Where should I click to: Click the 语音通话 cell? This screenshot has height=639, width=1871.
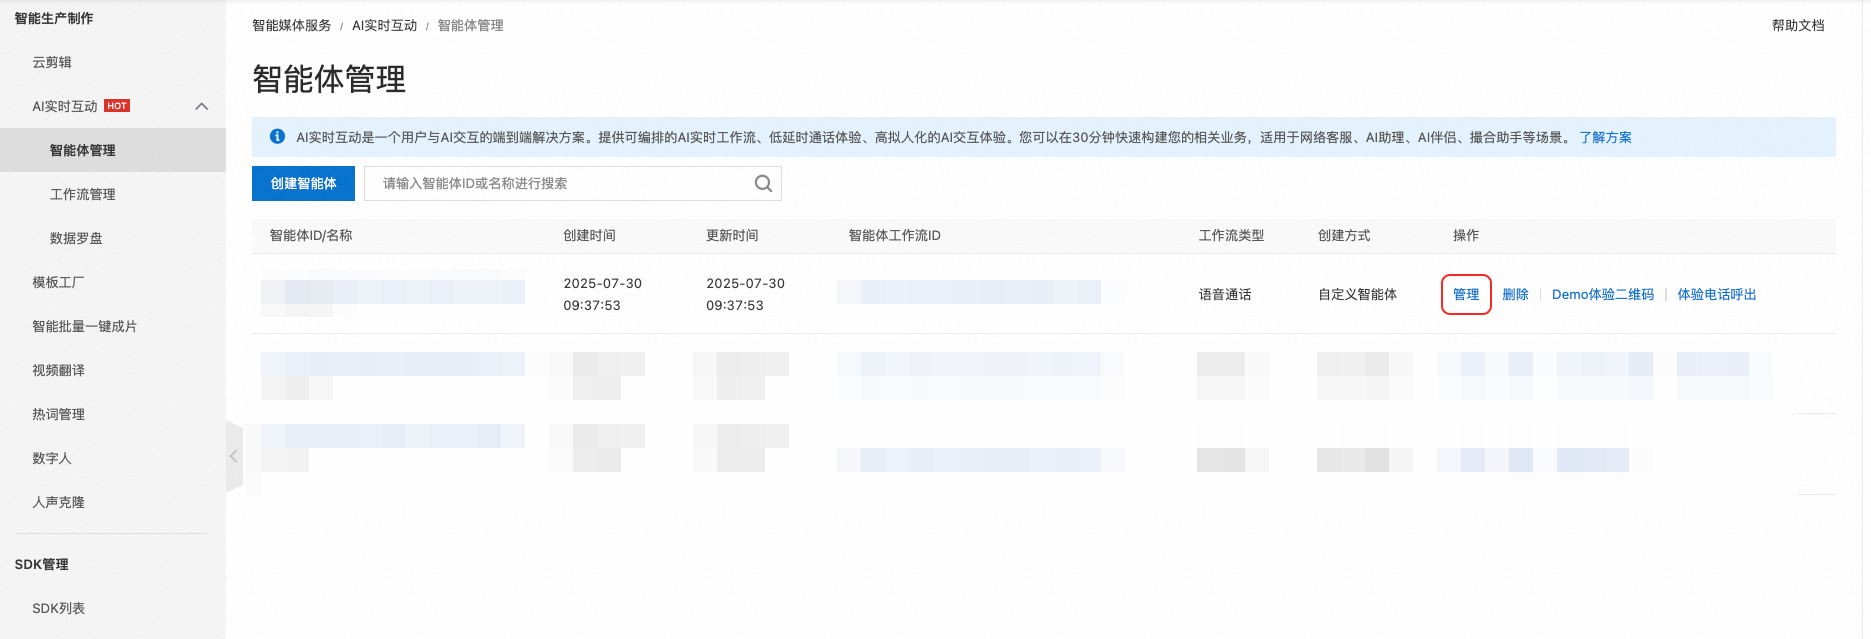(x=1225, y=294)
